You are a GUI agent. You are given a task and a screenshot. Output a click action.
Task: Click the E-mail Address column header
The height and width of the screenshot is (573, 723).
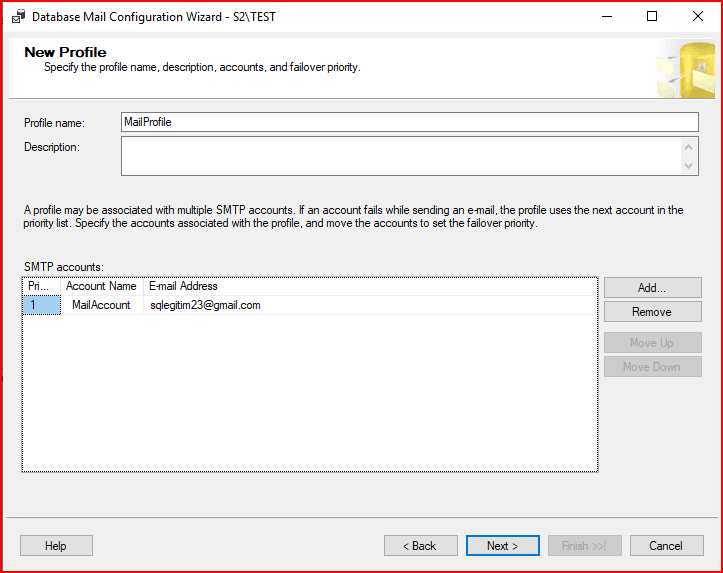pyautogui.click(x=184, y=286)
